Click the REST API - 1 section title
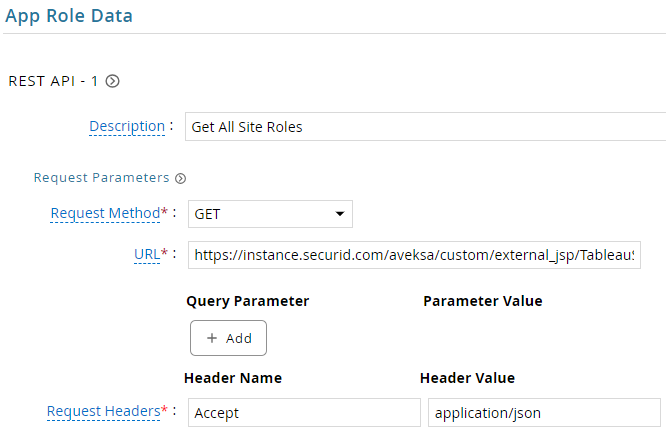The width and height of the screenshot is (666, 430). (x=53, y=81)
